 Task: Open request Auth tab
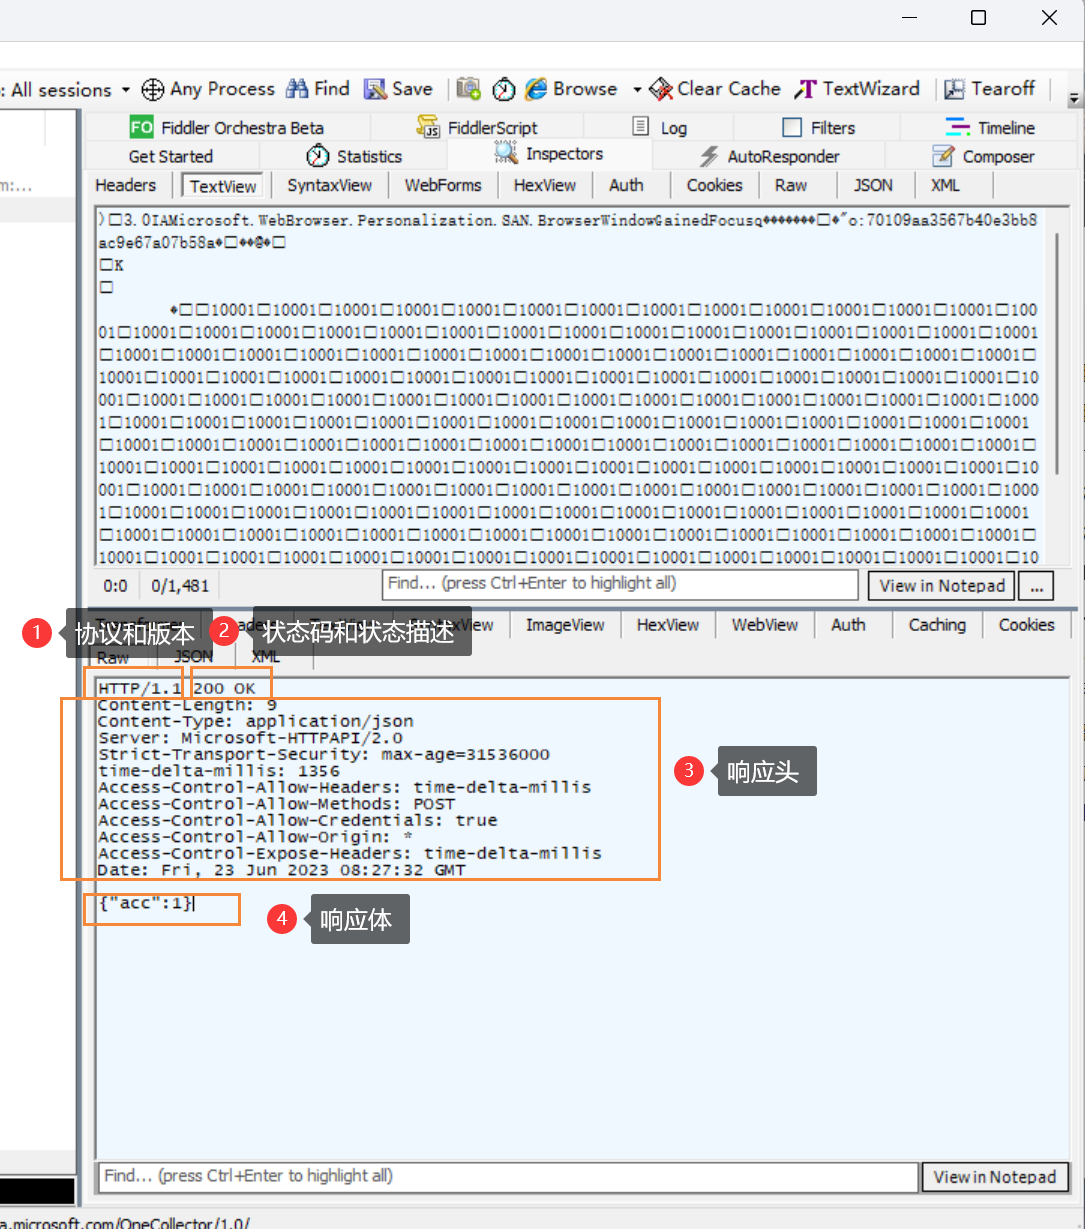point(626,185)
